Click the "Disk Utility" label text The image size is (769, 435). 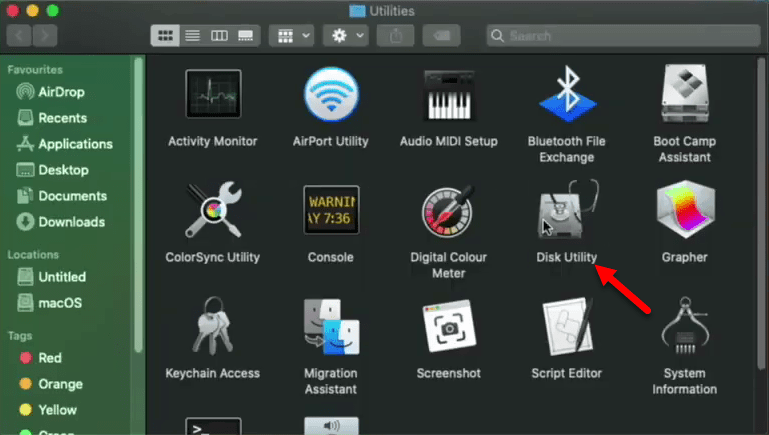566,257
